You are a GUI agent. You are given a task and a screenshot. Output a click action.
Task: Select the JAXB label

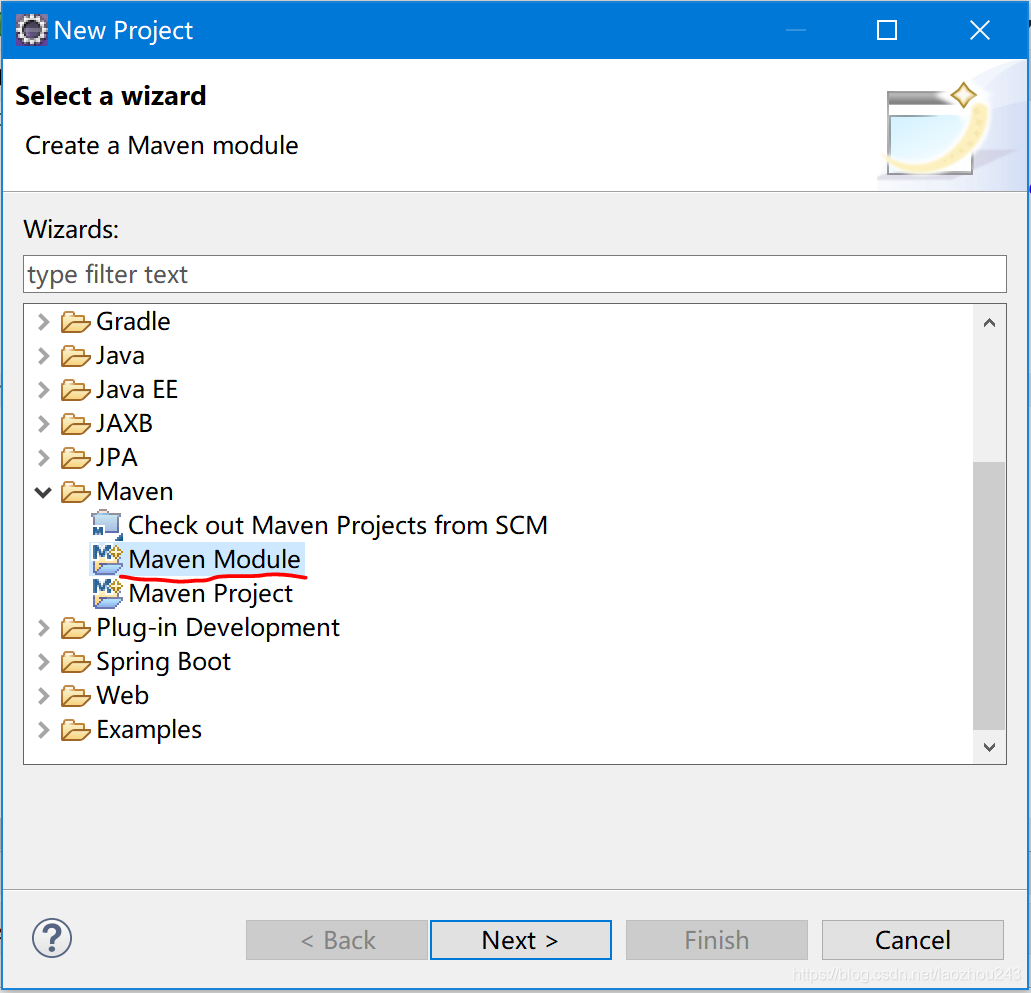pyautogui.click(x=124, y=424)
